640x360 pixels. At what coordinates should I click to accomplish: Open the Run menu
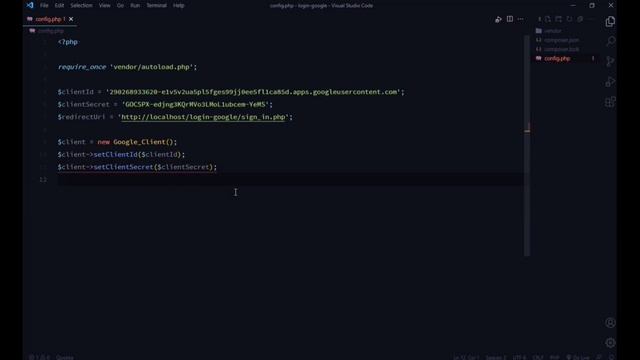point(135,6)
